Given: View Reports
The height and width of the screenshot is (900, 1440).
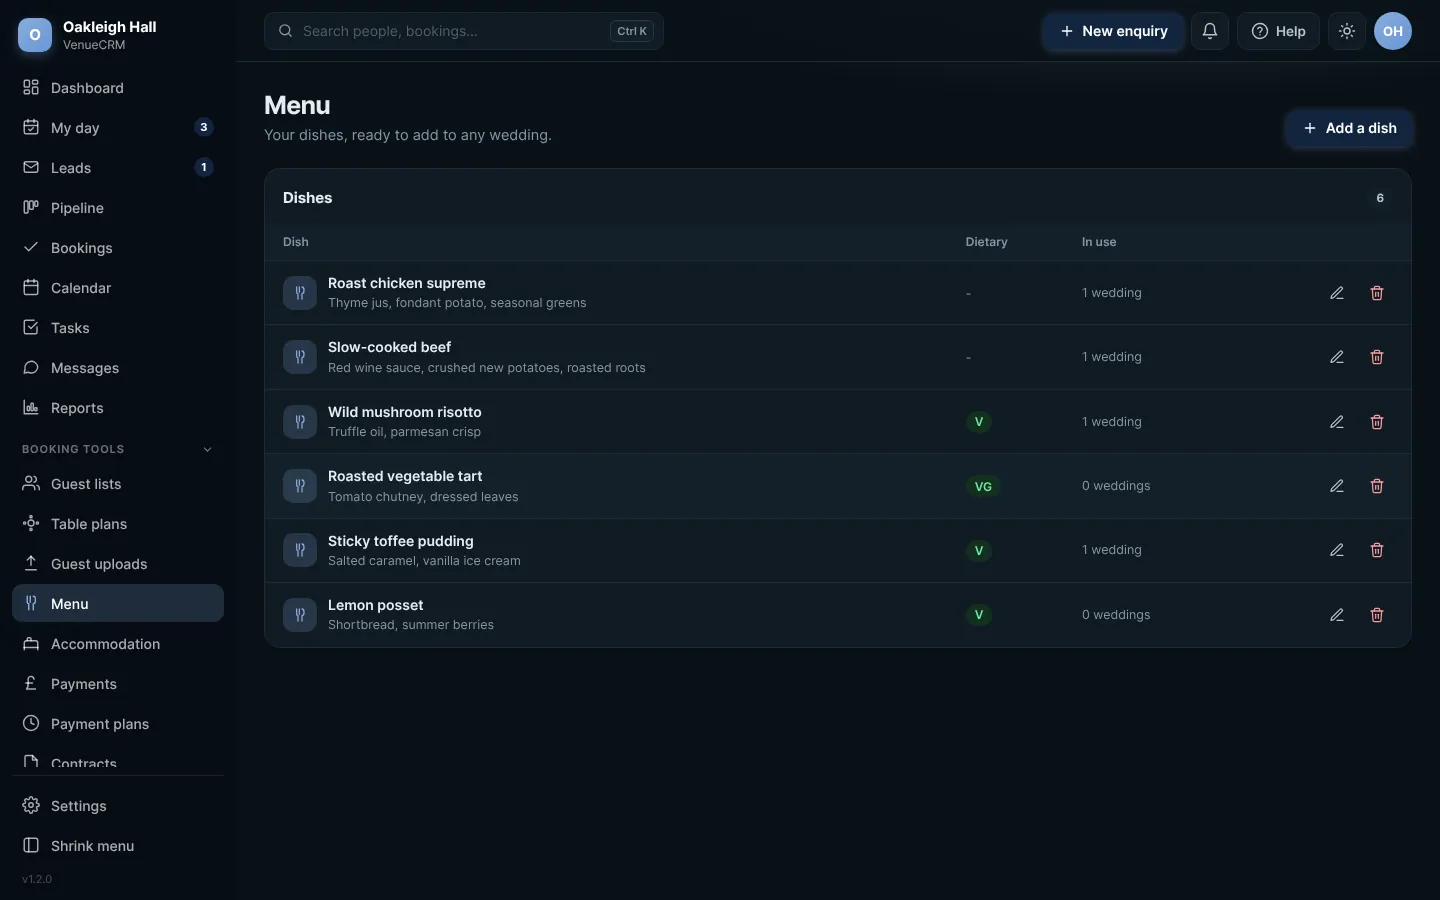Looking at the screenshot, I should click(x=118, y=408).
